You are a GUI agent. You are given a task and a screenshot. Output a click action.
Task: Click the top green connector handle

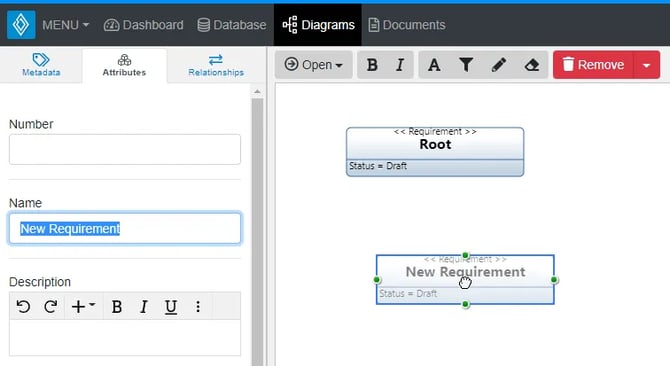coord(466,255)
